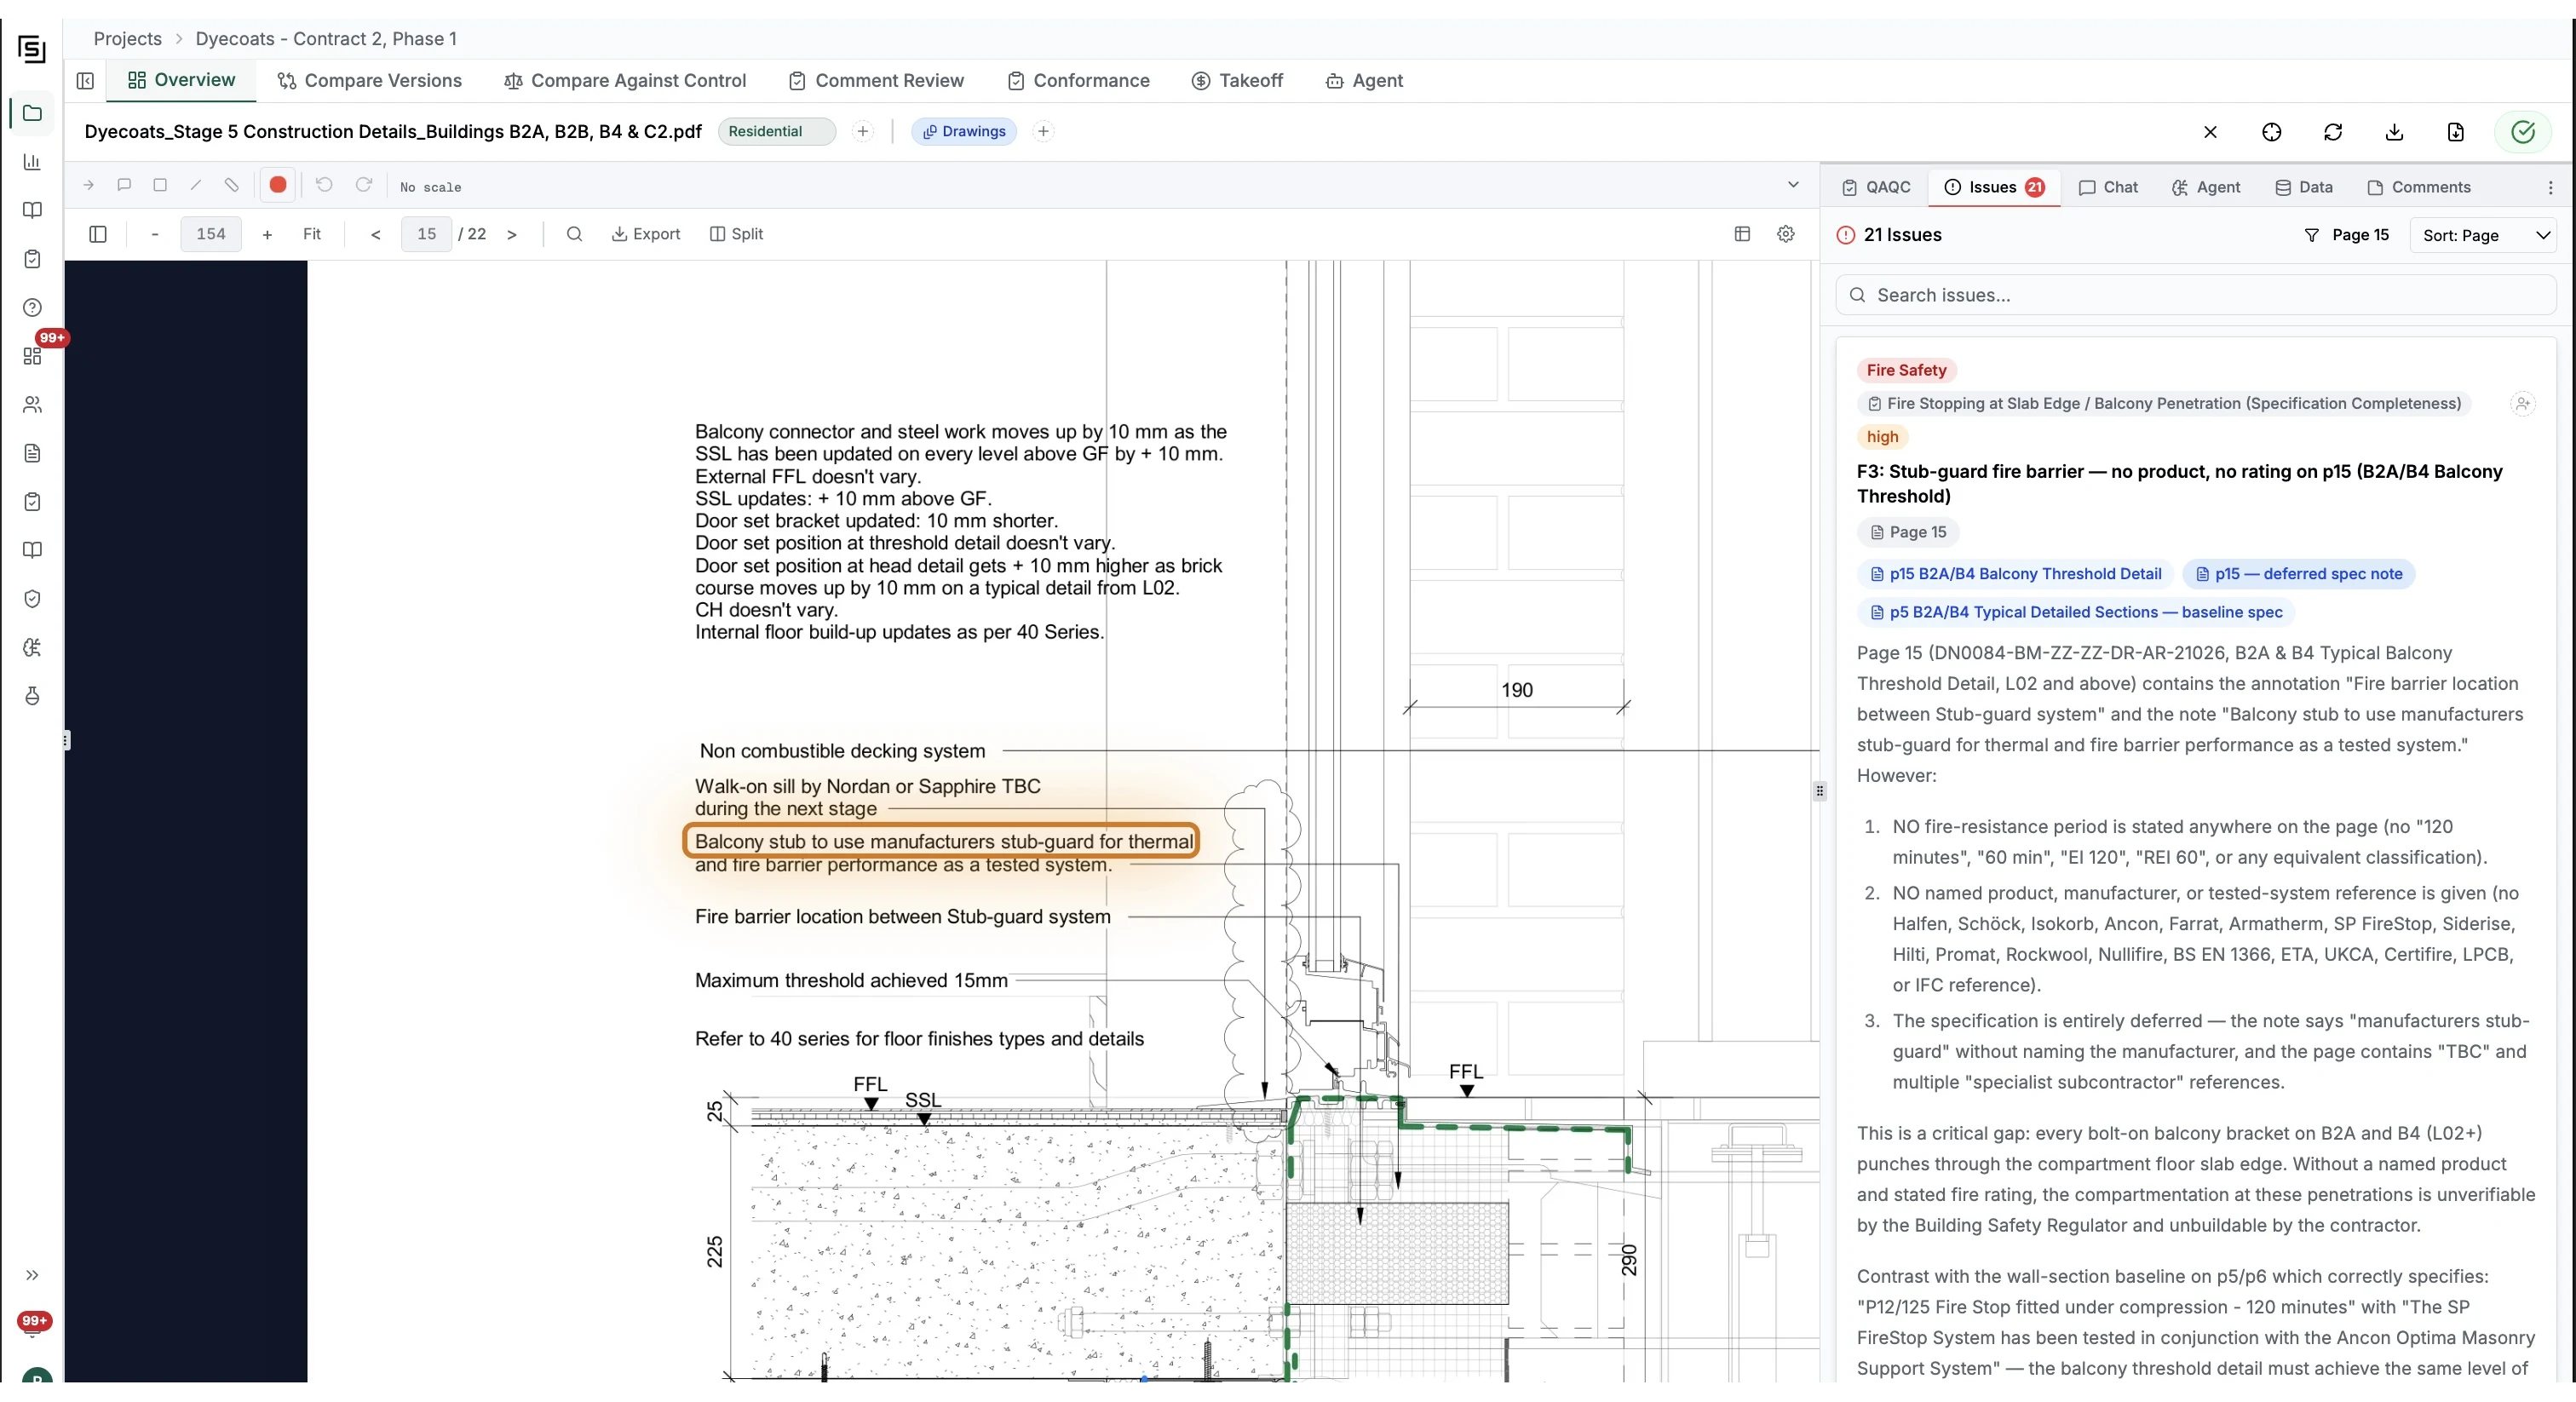Assign a user to issue F3

pos(2522,404)
